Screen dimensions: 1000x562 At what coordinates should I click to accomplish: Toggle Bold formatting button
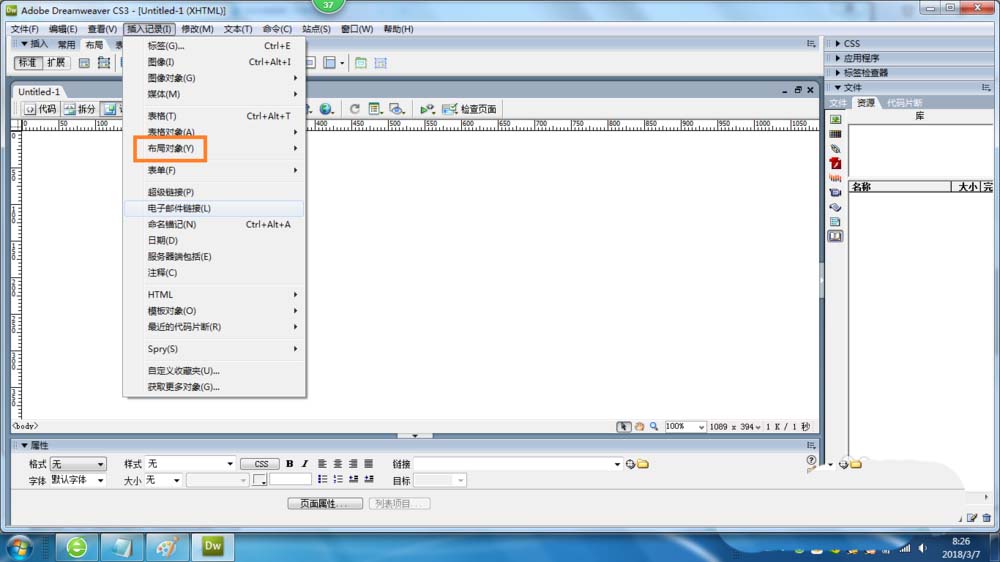(x=290, y=464)
